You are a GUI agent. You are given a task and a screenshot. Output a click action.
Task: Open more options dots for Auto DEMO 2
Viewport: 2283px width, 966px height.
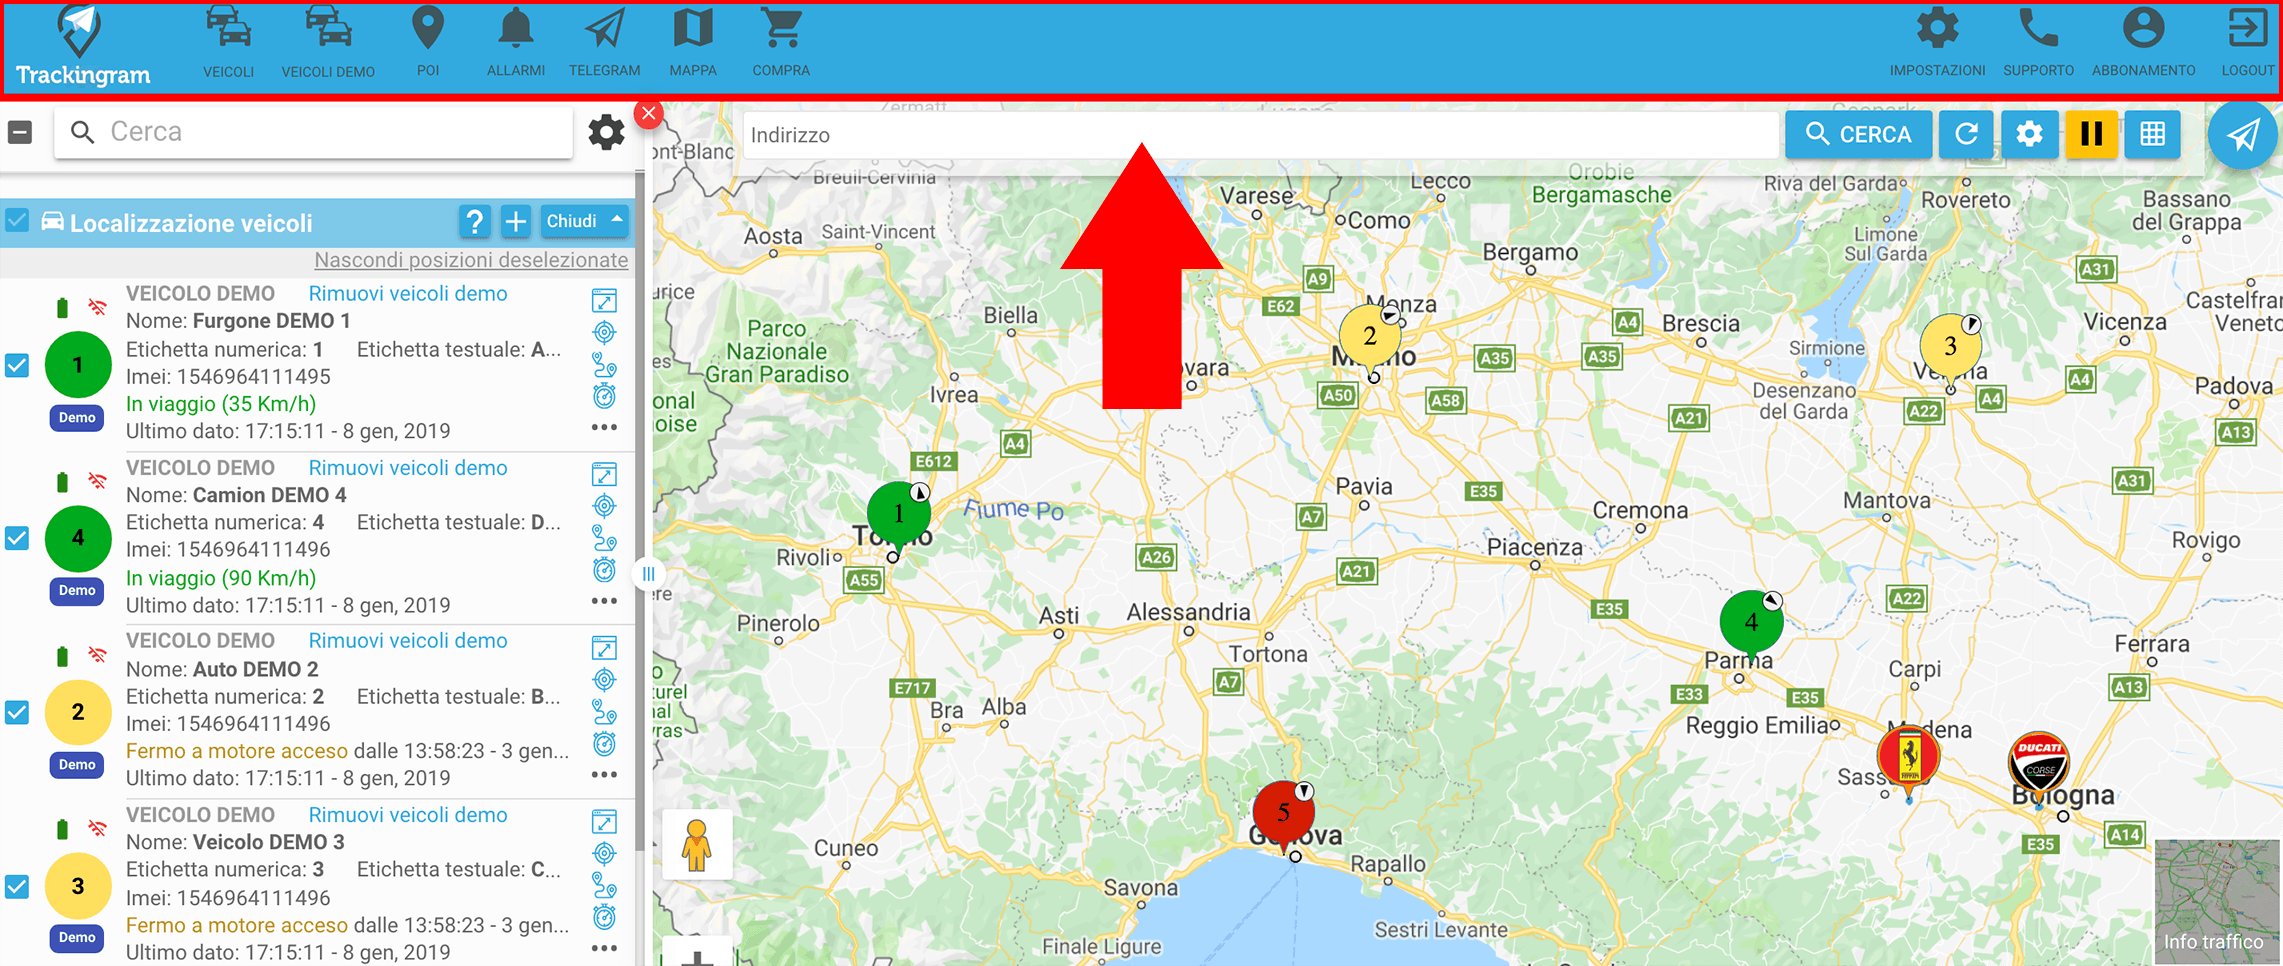pos(604,775)
